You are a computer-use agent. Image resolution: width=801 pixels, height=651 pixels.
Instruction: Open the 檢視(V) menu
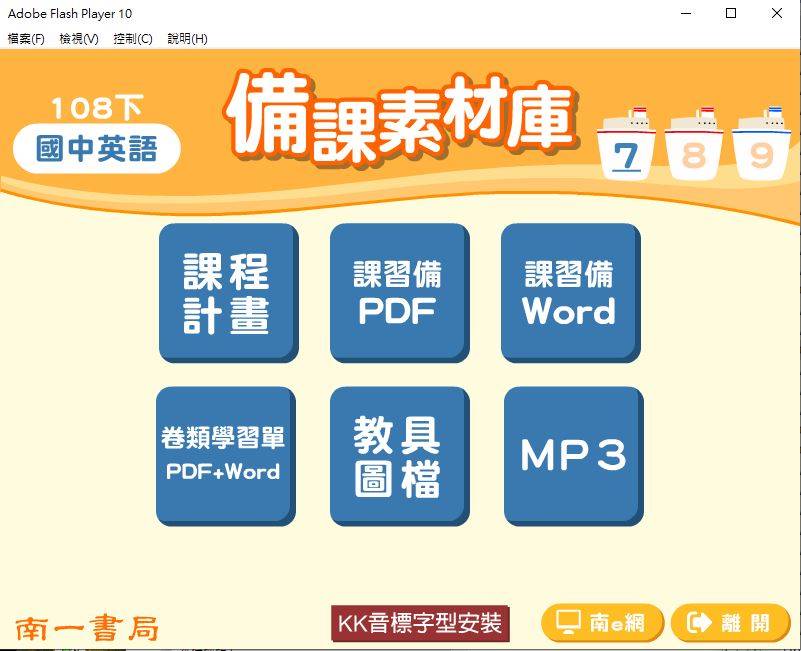(79, 39)
